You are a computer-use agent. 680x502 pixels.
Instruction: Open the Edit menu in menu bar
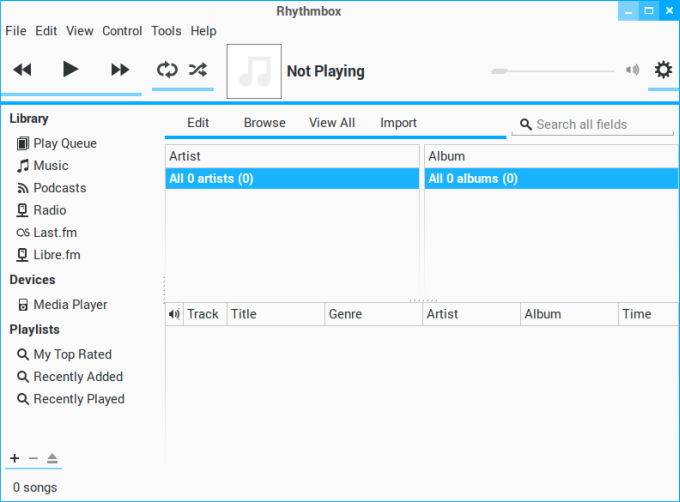(x=46, y=31)
